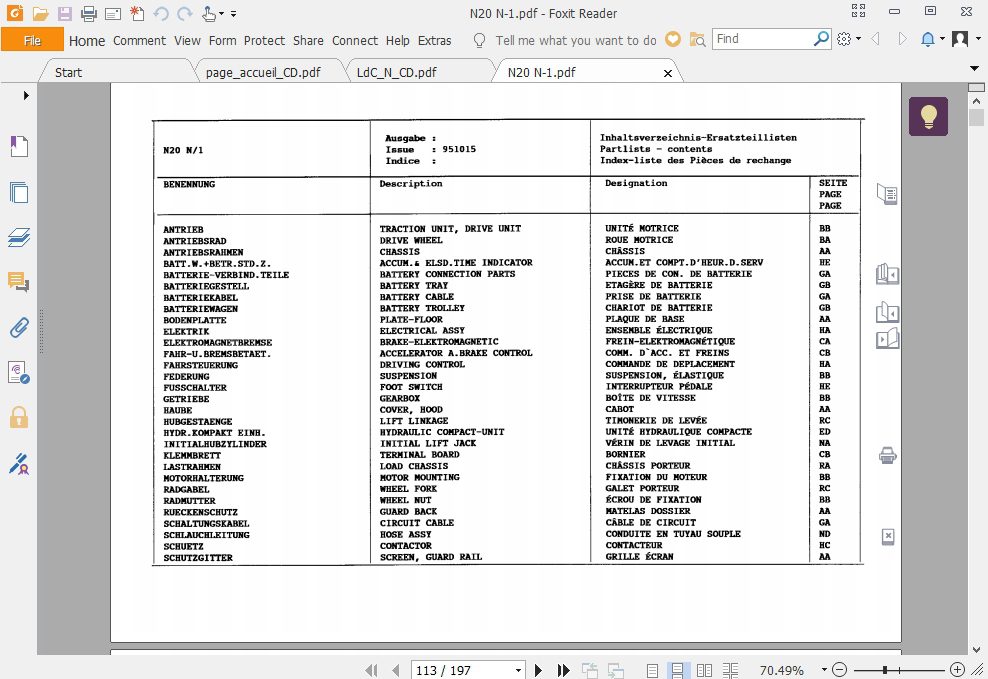Open the Help ribbon tab
This screenshot has width=988, height=679.
coord(398,40)
